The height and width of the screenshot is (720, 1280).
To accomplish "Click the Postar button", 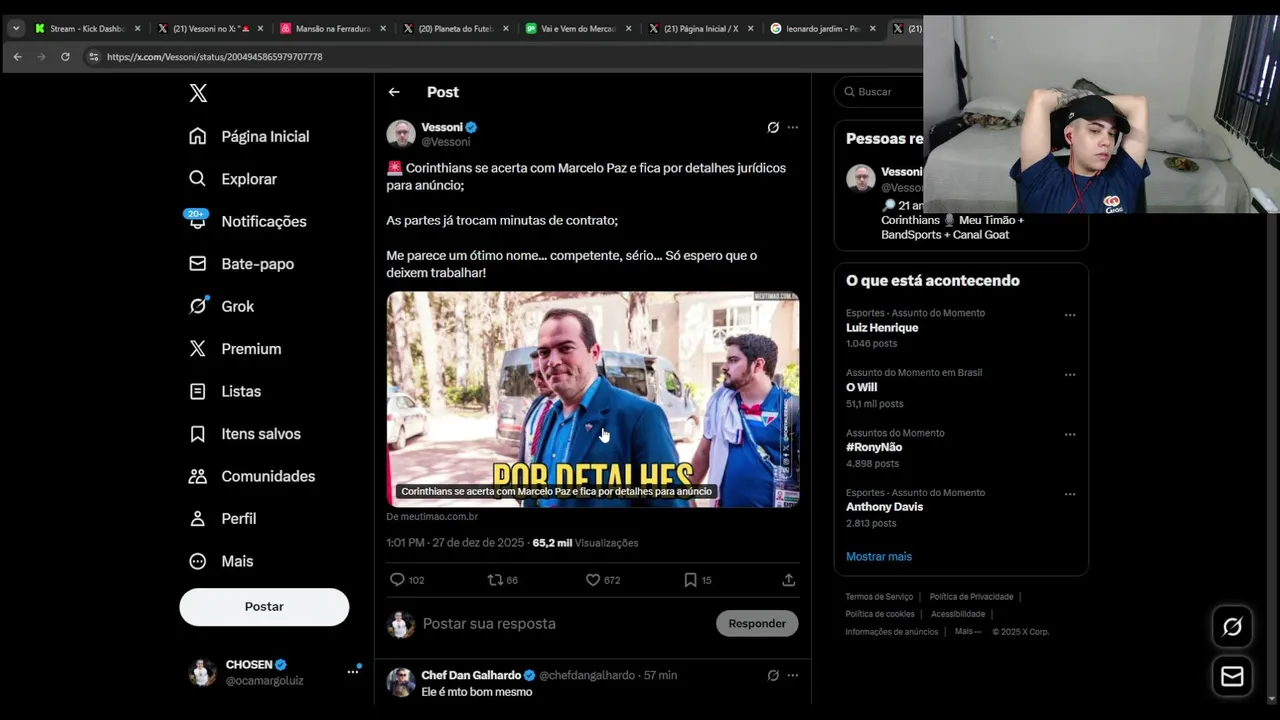I will 264,607.
